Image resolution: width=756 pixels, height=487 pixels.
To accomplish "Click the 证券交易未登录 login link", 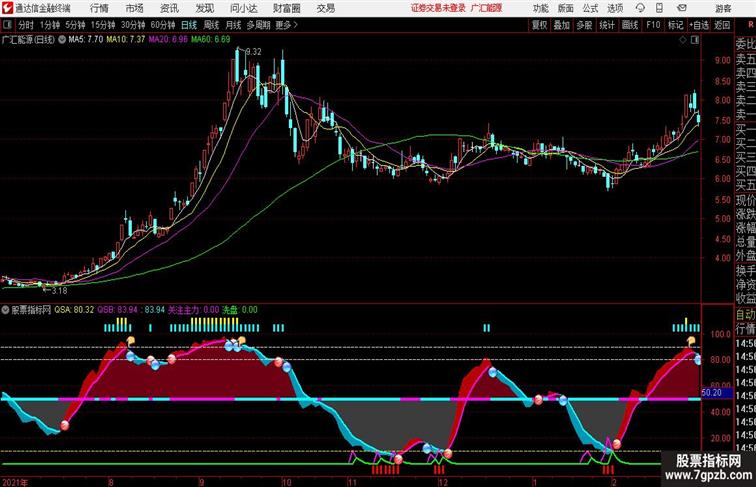I will 438,8.
